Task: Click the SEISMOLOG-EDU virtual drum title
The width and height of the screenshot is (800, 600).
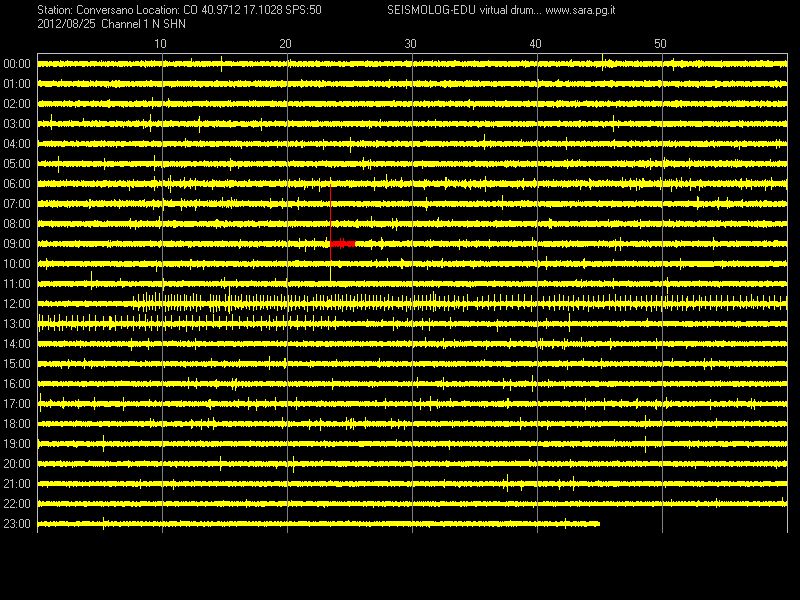Action: 464,10
